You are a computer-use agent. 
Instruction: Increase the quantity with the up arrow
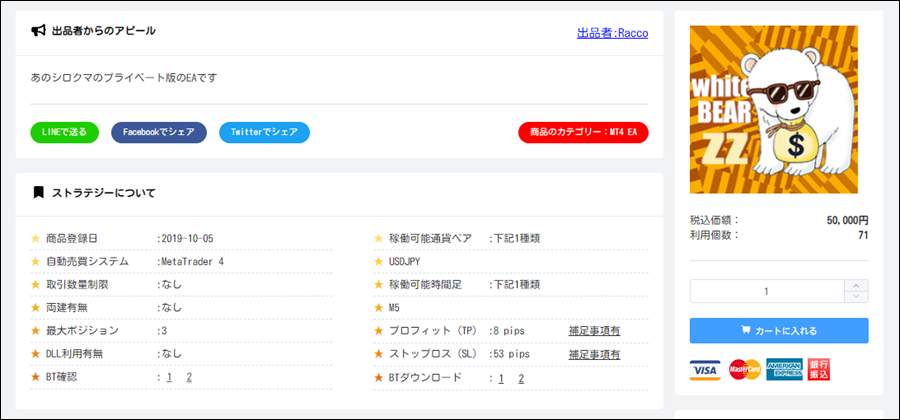[856, 285]
